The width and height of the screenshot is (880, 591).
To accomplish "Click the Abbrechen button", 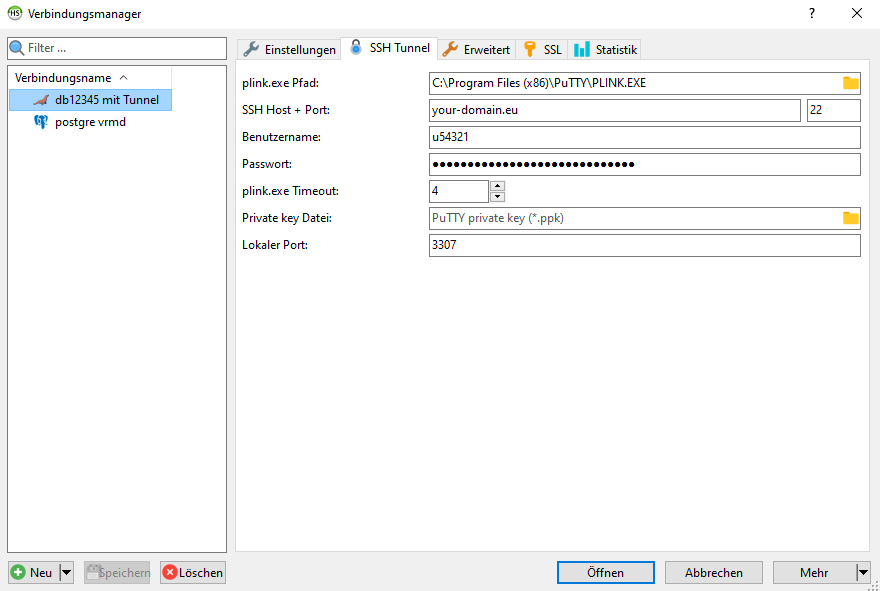I will pyautogui.click(x=713, y=572).
